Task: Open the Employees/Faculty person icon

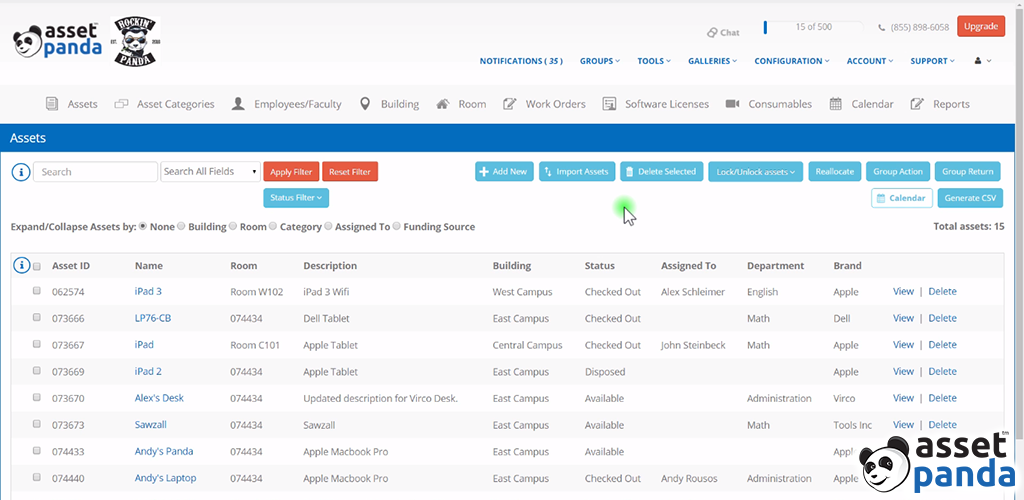Action: click(x=238, y=104)
